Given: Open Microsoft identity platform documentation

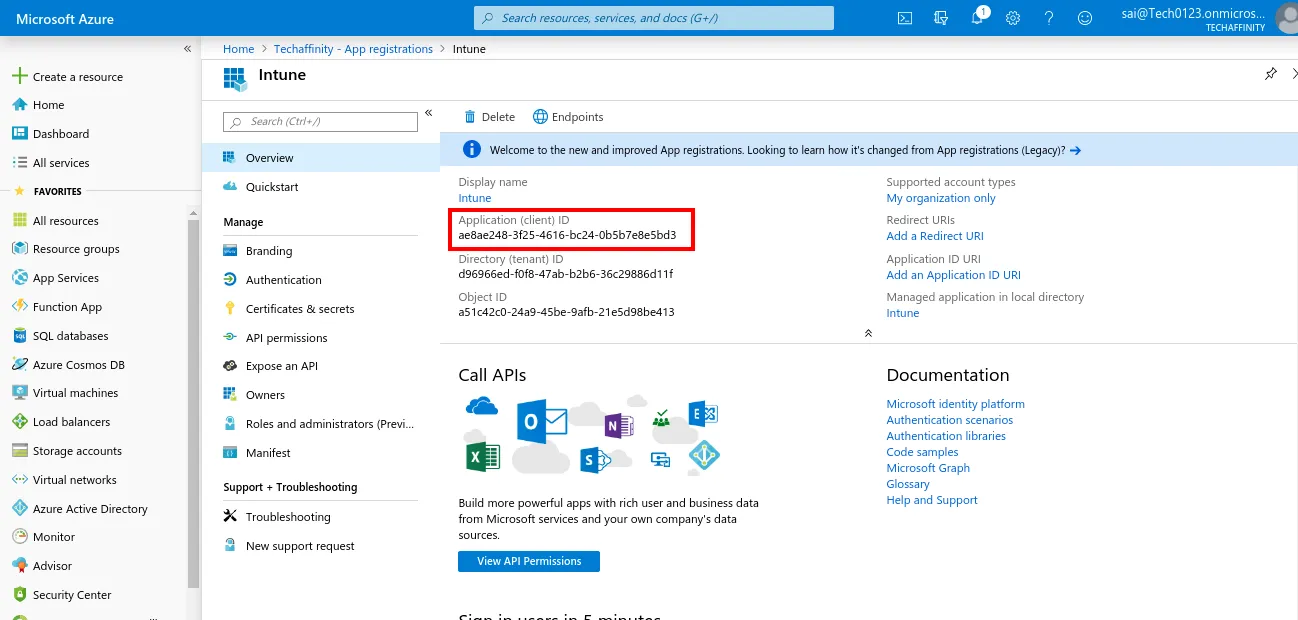Looking at the screenshot, I should 955,404.
